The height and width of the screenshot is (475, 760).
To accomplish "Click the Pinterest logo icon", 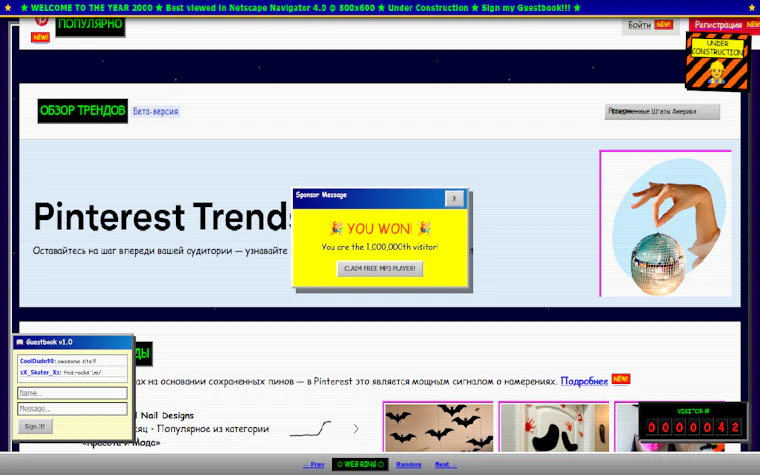I will tap(41, 20).
